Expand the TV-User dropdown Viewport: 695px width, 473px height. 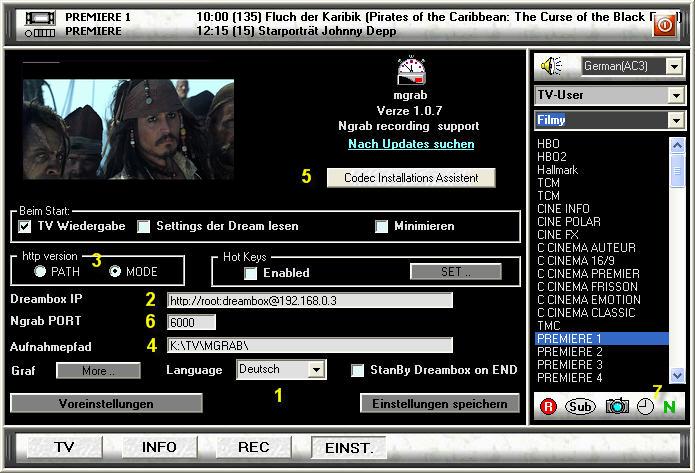tap(676, 95)
